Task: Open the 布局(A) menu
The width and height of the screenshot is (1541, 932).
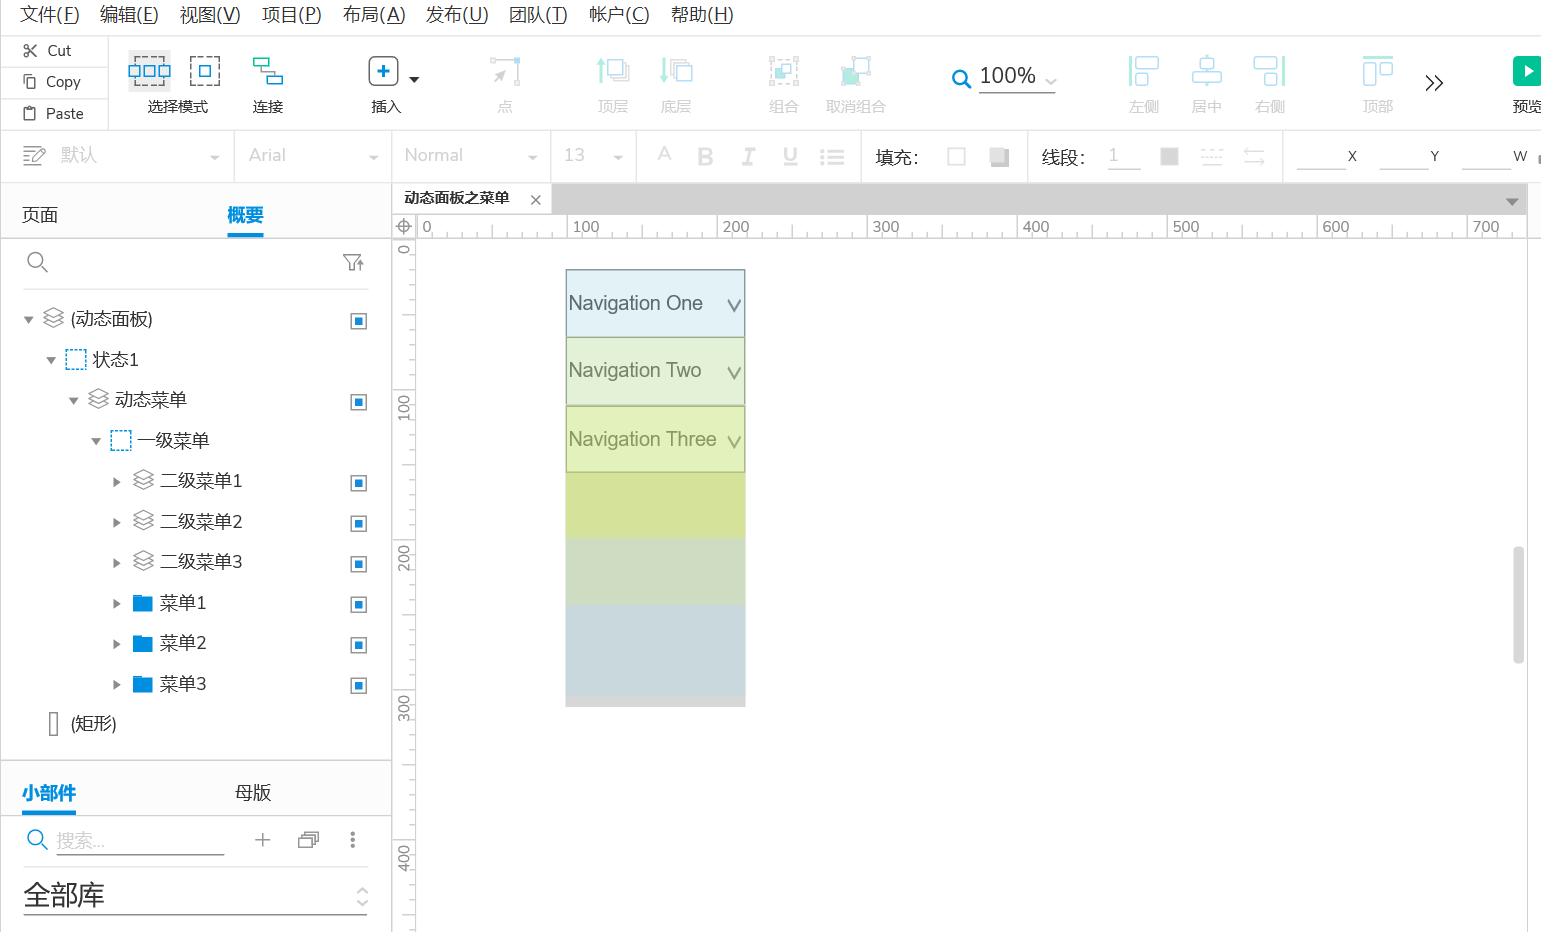Action: (x=374, y=15)
